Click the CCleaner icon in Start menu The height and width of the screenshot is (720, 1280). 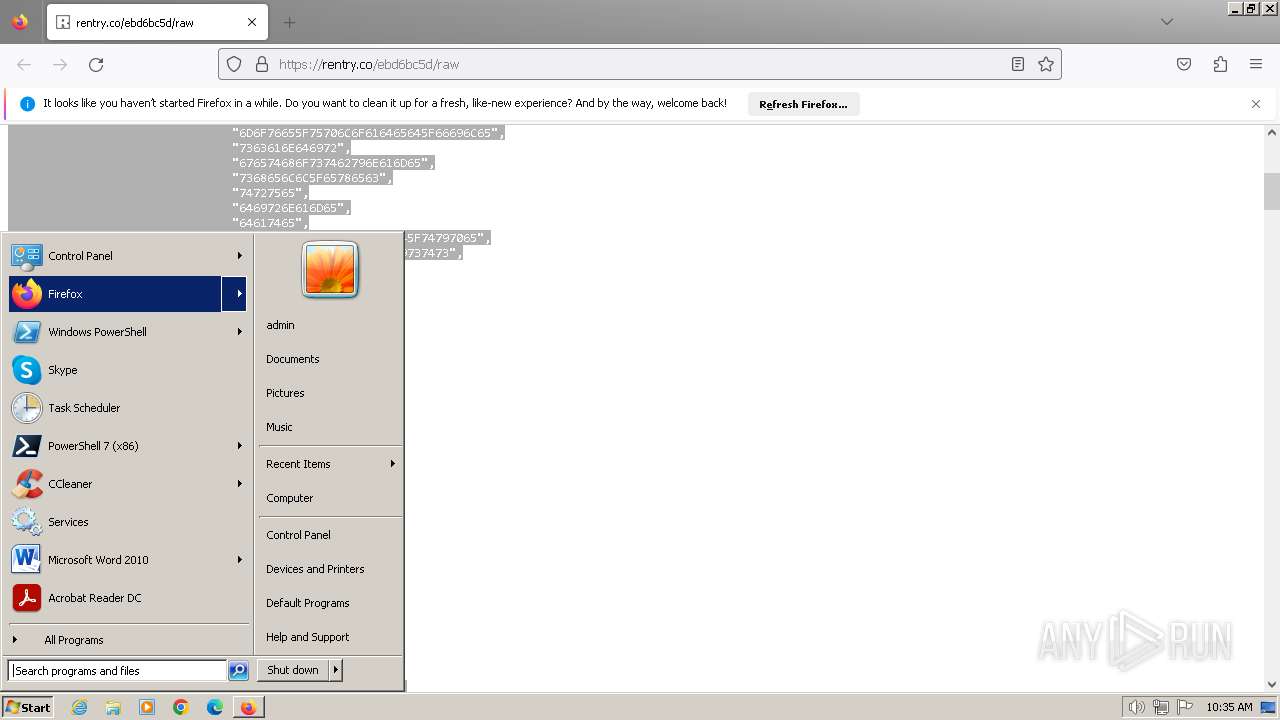pos(27,484)
